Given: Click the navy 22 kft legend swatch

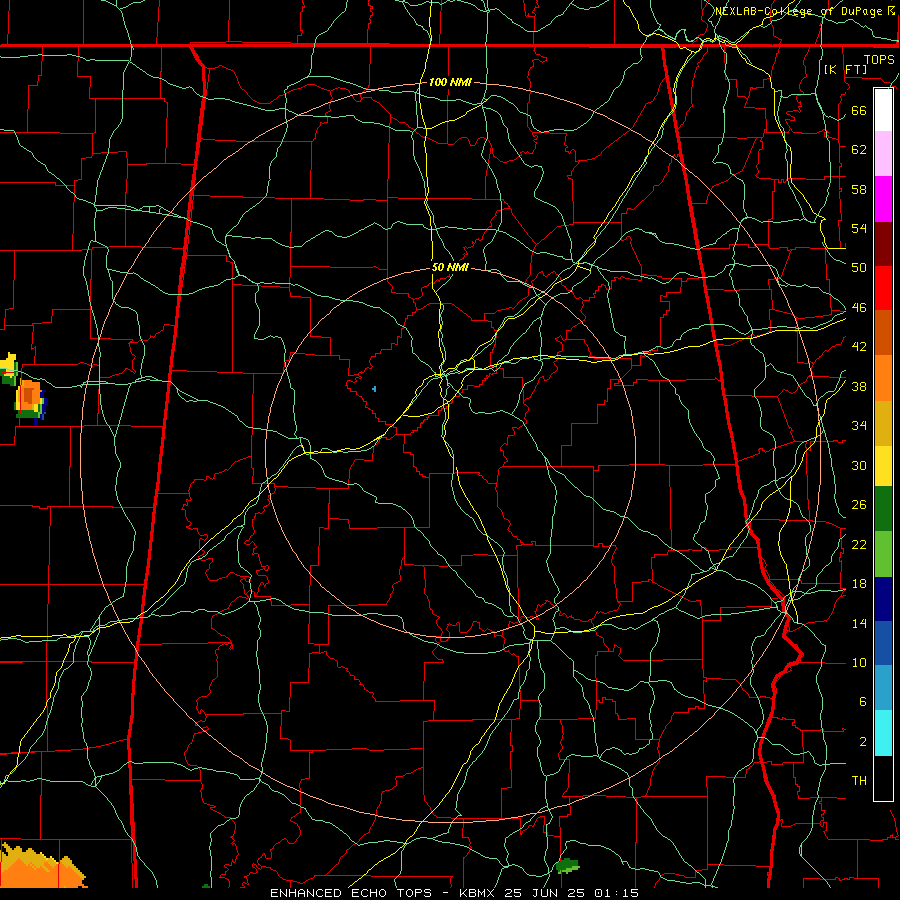Looking at the screenshot, I should click(883, 599).
